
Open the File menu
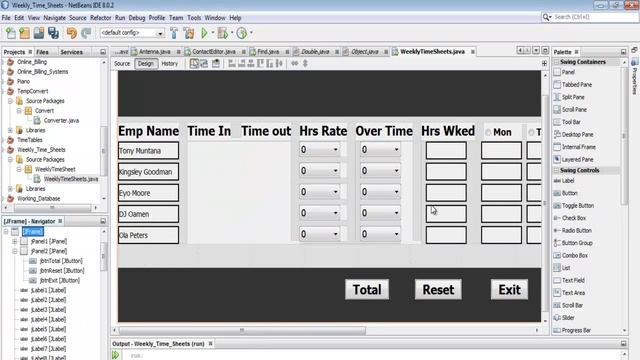[x=6, y=18]
